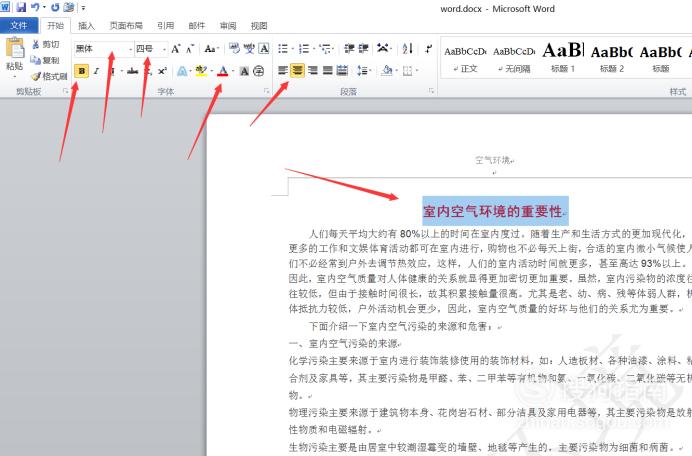The height and width of the screenshot is (456, 692).
Task: Toggle Align Right paragraph alignment
Action: 312,70
